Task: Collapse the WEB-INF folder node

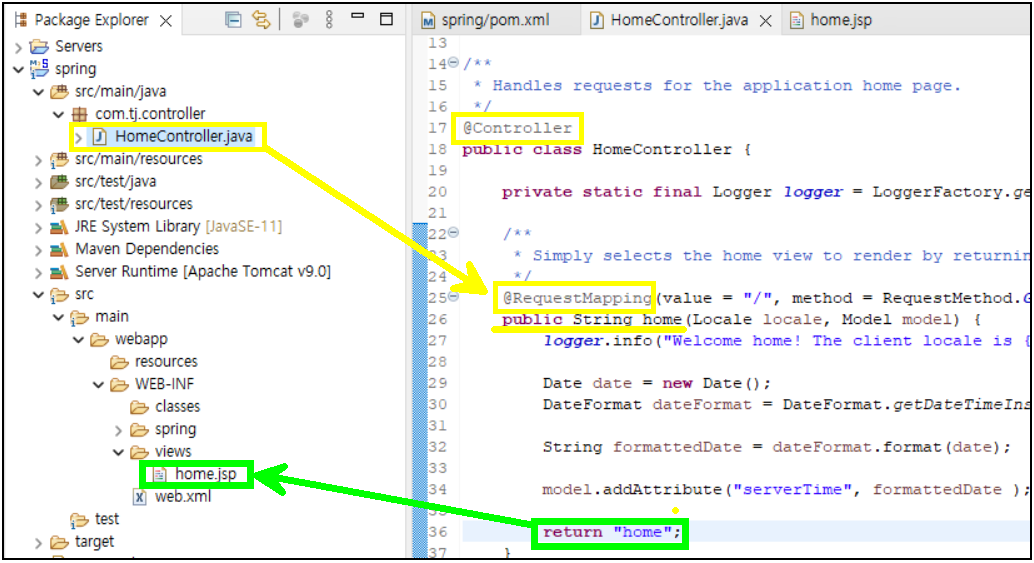Action: click(98, 384)
